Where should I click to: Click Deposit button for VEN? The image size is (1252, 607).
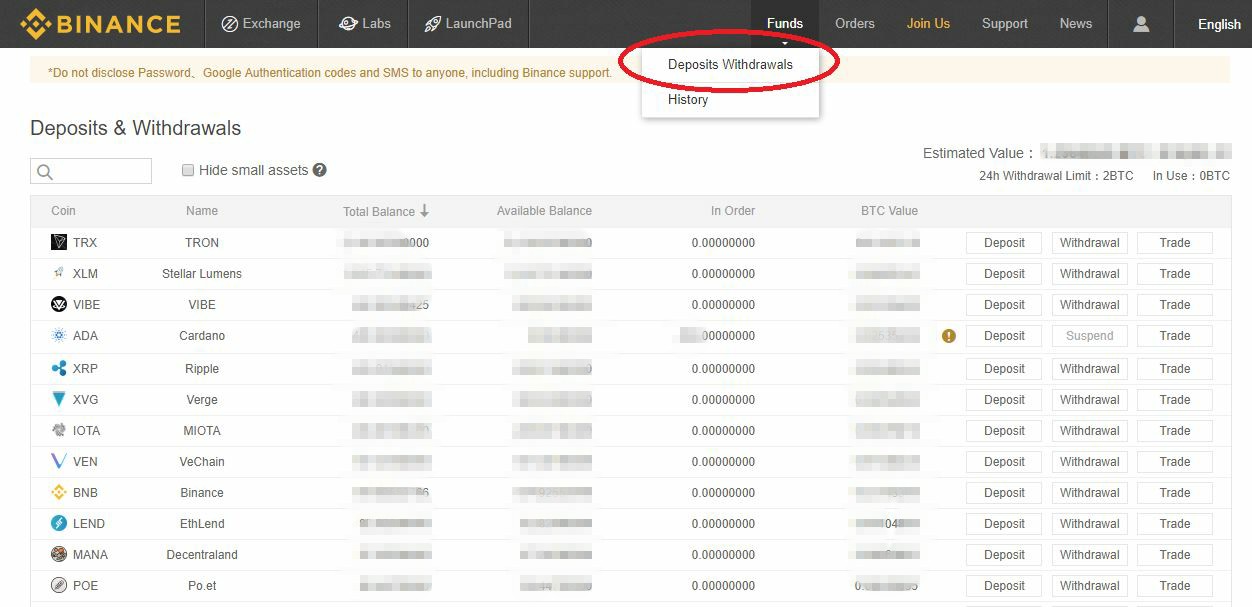[x=1004, y=462]
